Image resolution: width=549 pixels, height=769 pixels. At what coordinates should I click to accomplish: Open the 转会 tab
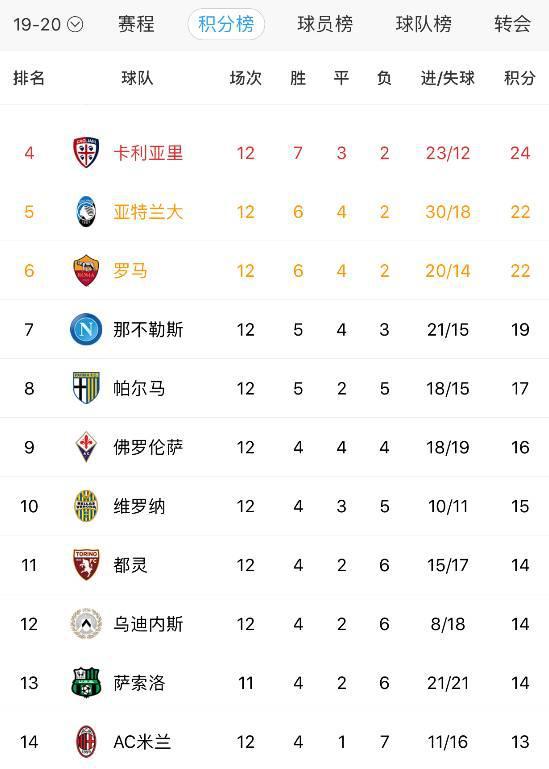point(512,24)
